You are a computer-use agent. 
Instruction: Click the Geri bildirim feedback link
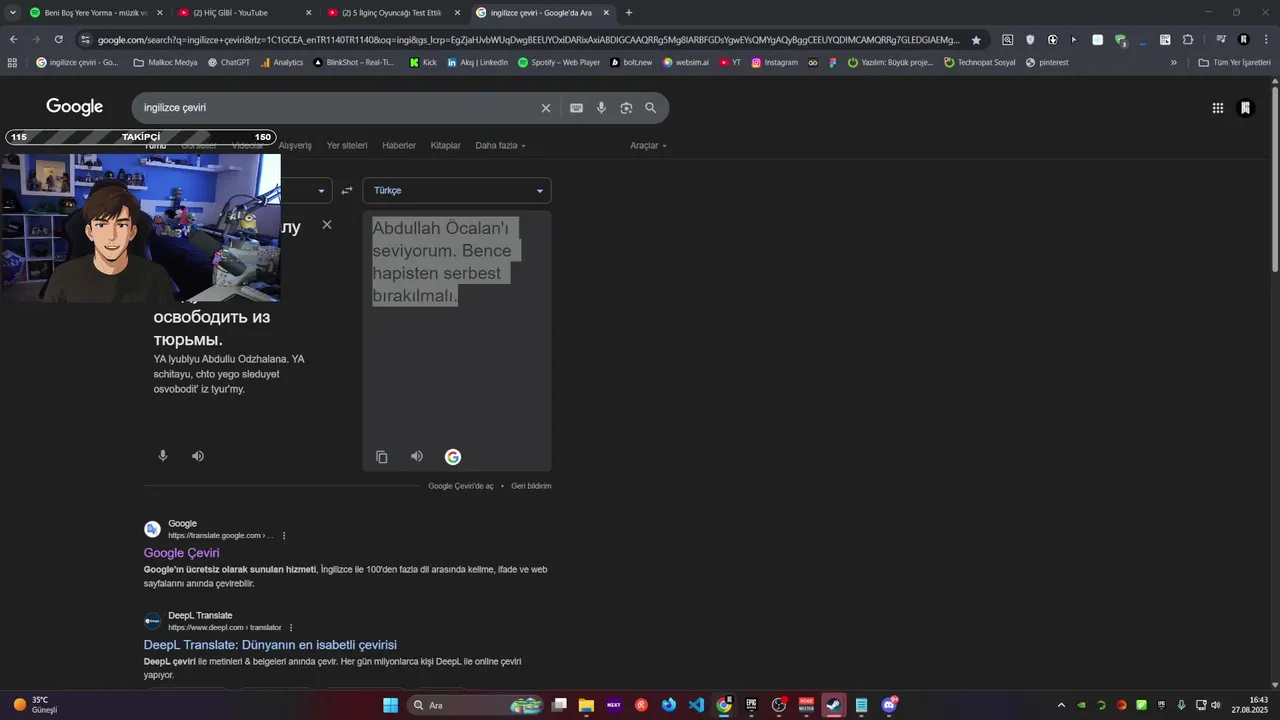point(531,486)
